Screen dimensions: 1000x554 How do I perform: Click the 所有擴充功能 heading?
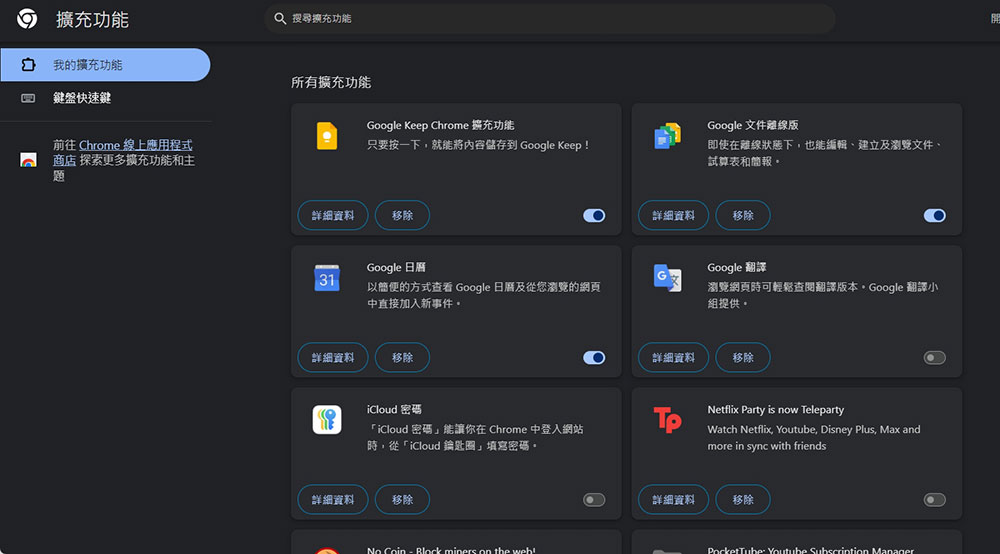pyautogui.click(x=331, y=82)
